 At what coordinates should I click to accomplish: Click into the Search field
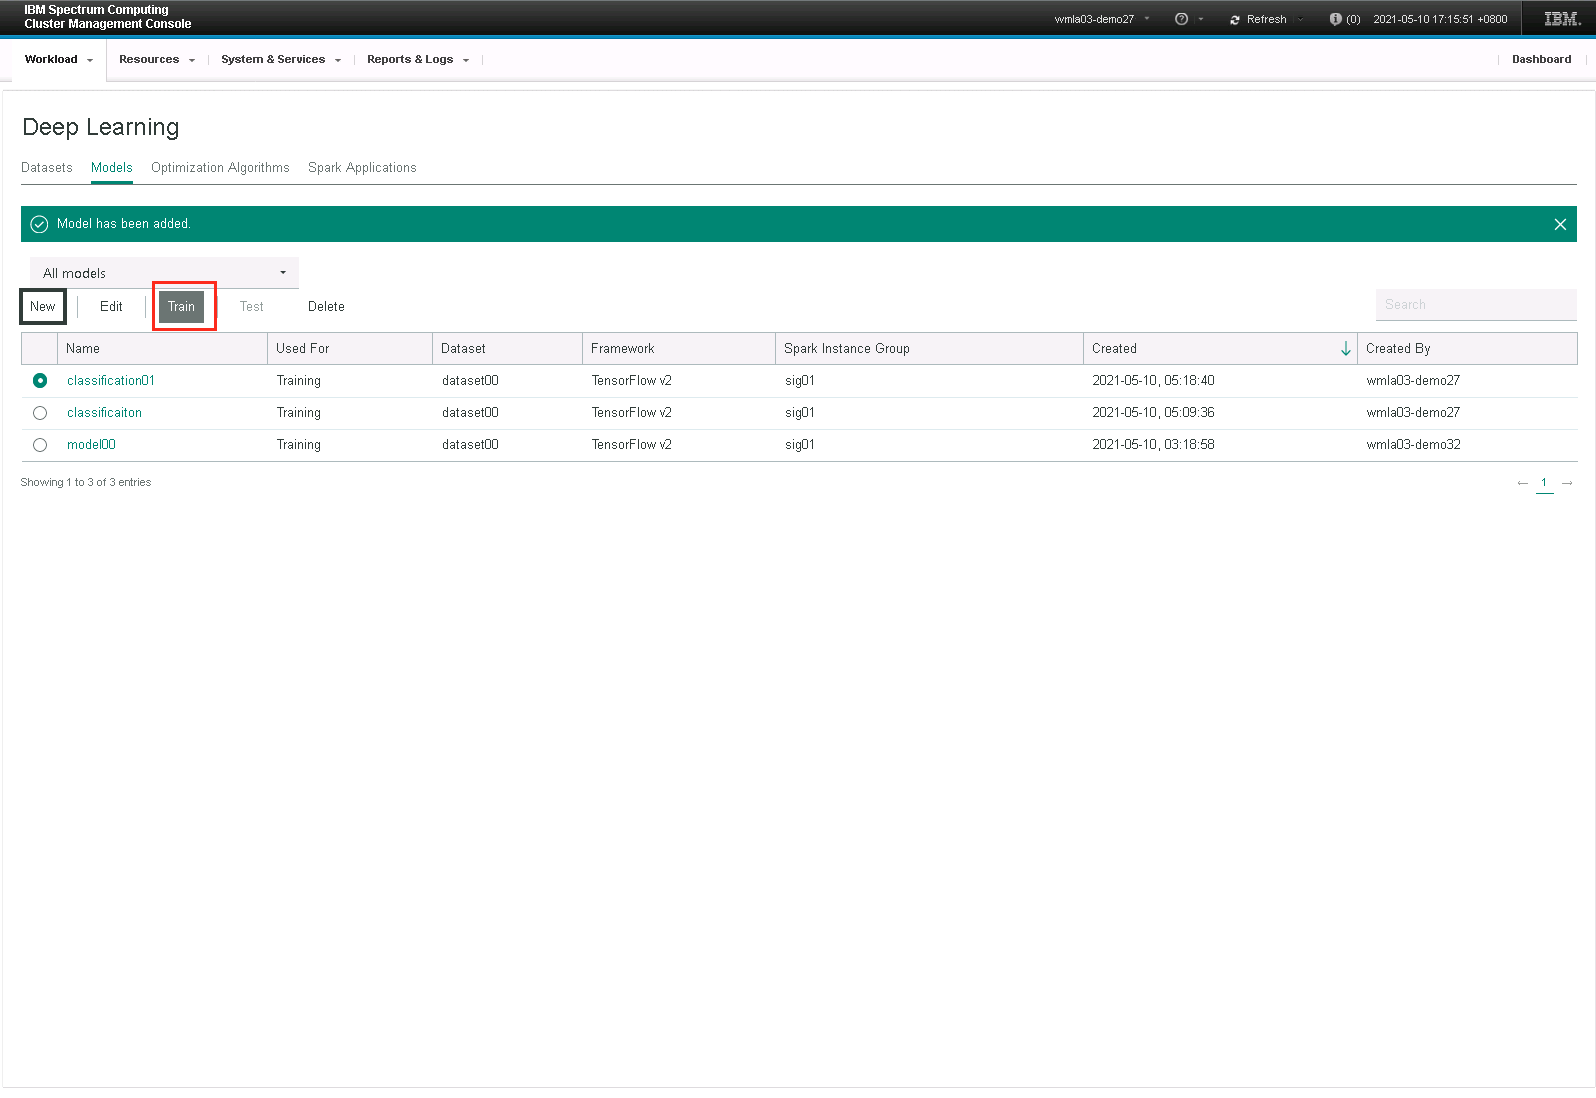(x=1476, y=304)
